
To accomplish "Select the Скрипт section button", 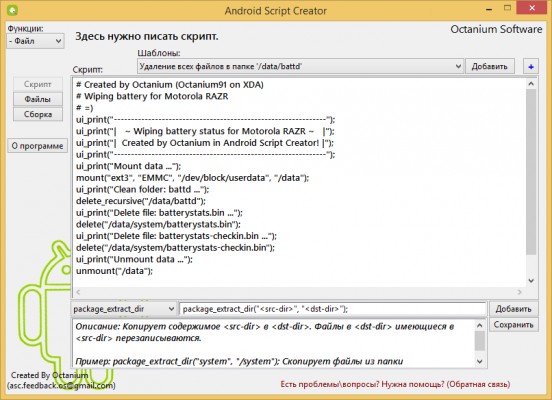I will click(x=38, y=84).
